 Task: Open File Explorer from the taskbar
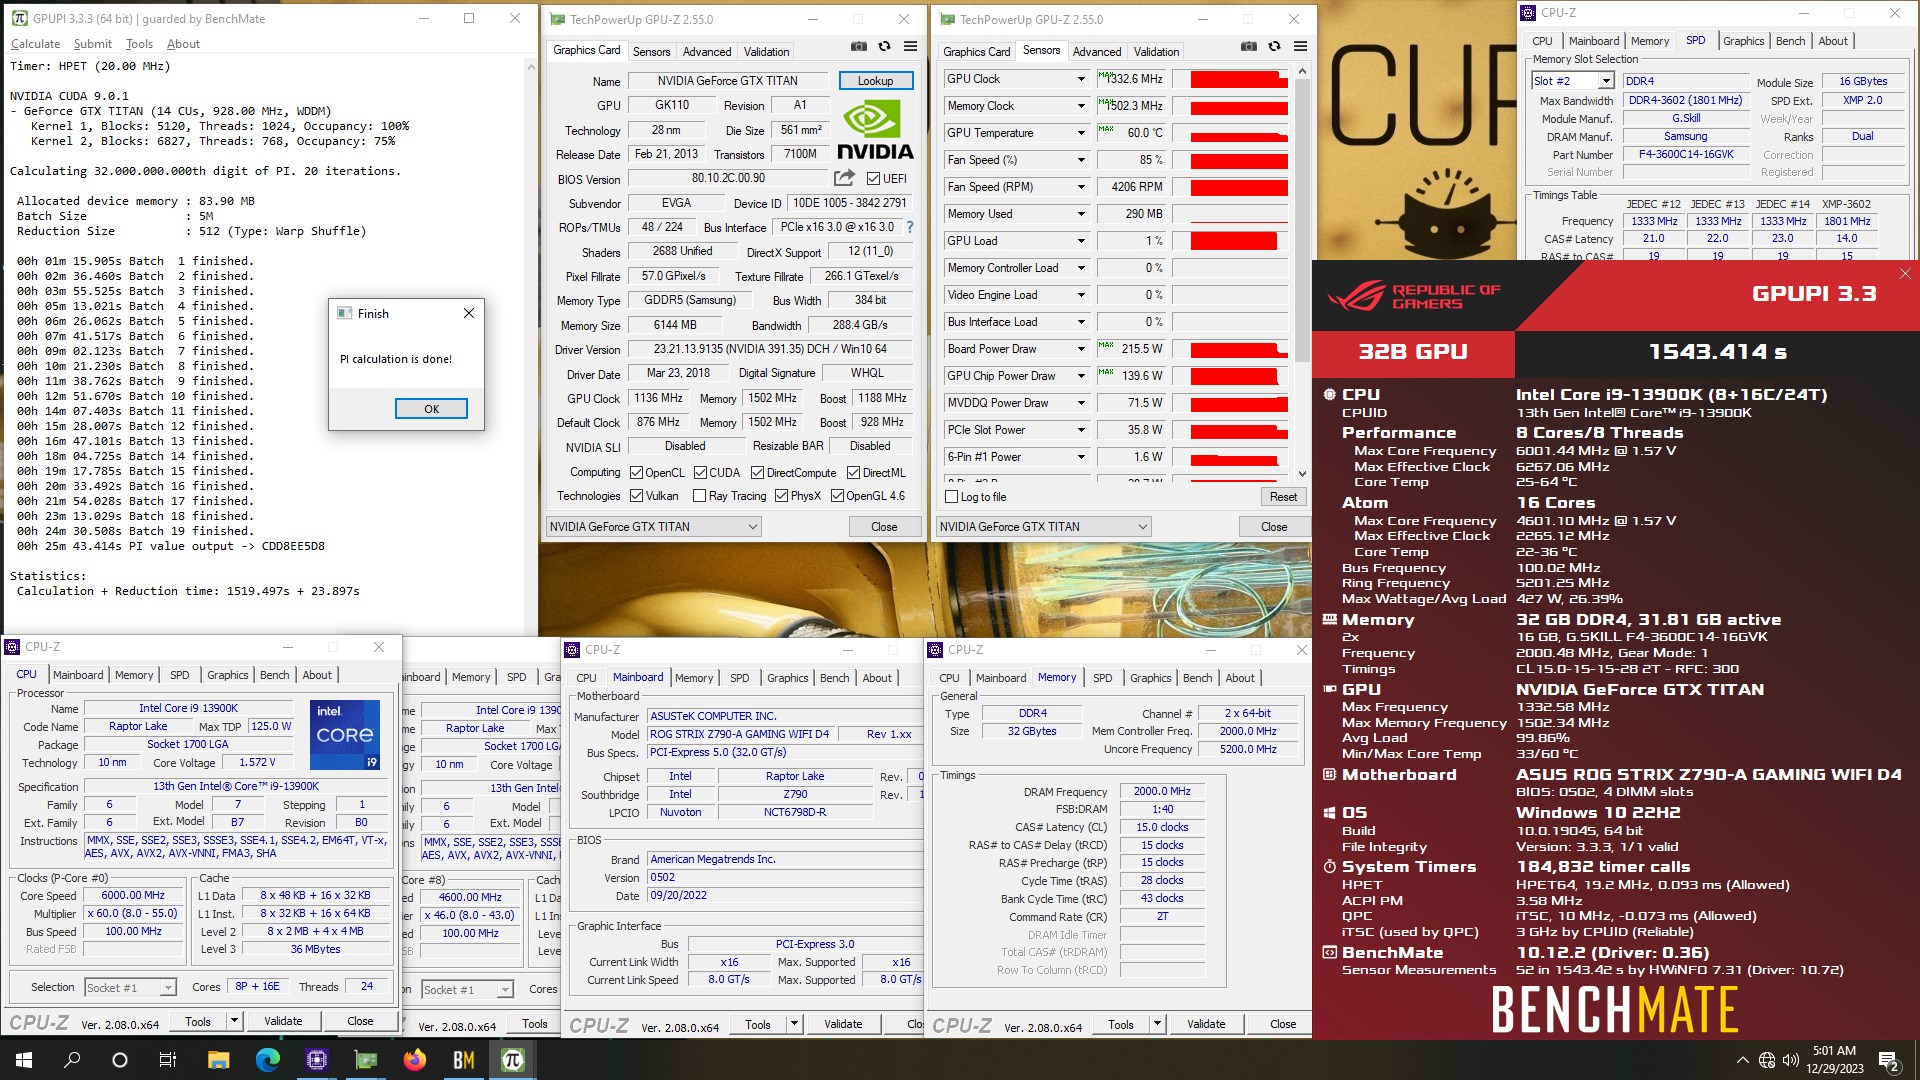[x=218, y=1060]
